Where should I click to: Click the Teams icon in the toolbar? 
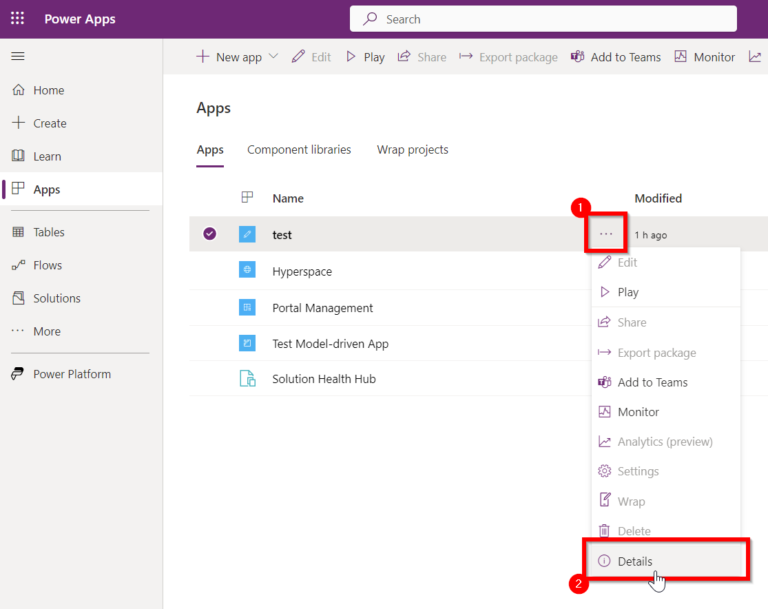coord(577,56)
